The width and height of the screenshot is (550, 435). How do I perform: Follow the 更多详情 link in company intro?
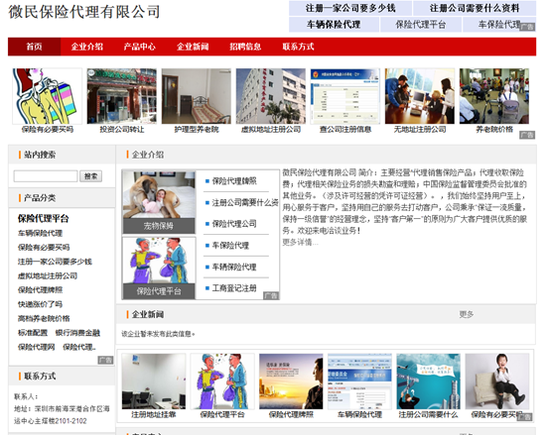pos(300,242)
